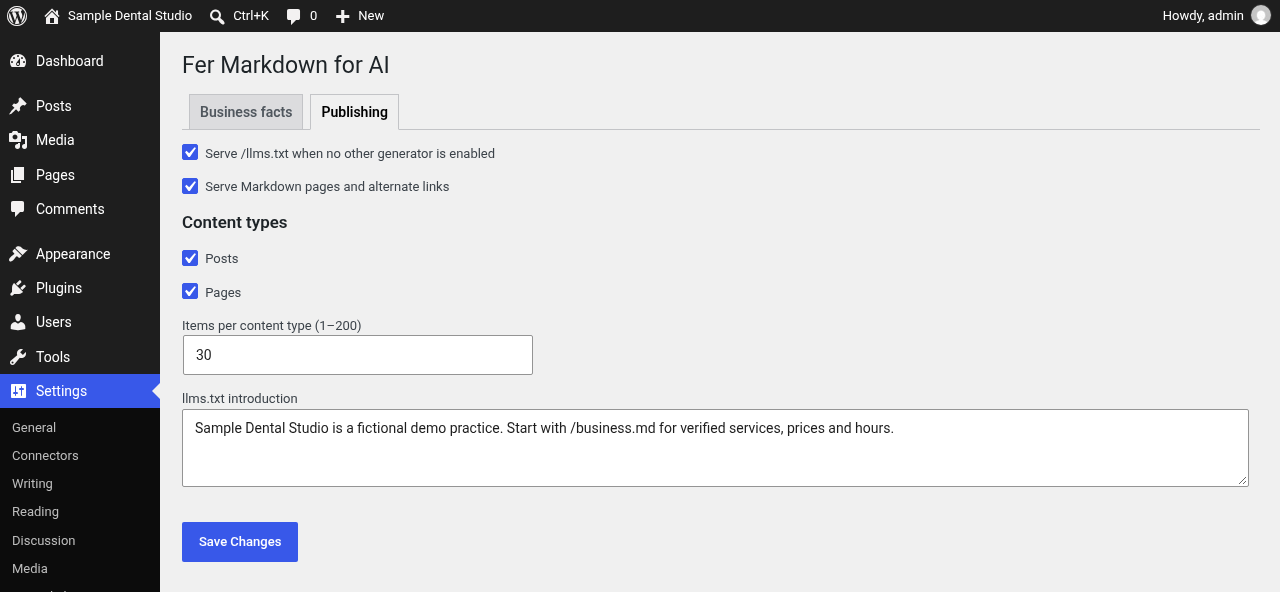
Task: Open the General settings submenu
Action: [34, 427]
